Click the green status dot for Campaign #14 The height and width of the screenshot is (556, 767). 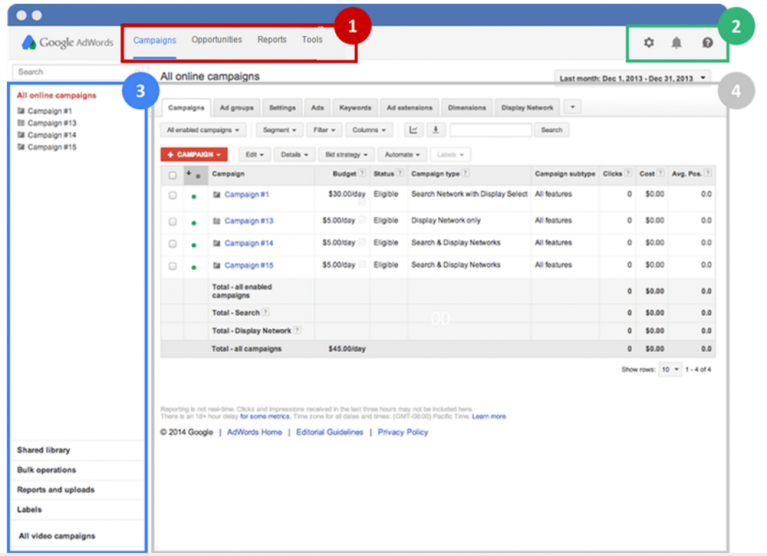point(194,245)
